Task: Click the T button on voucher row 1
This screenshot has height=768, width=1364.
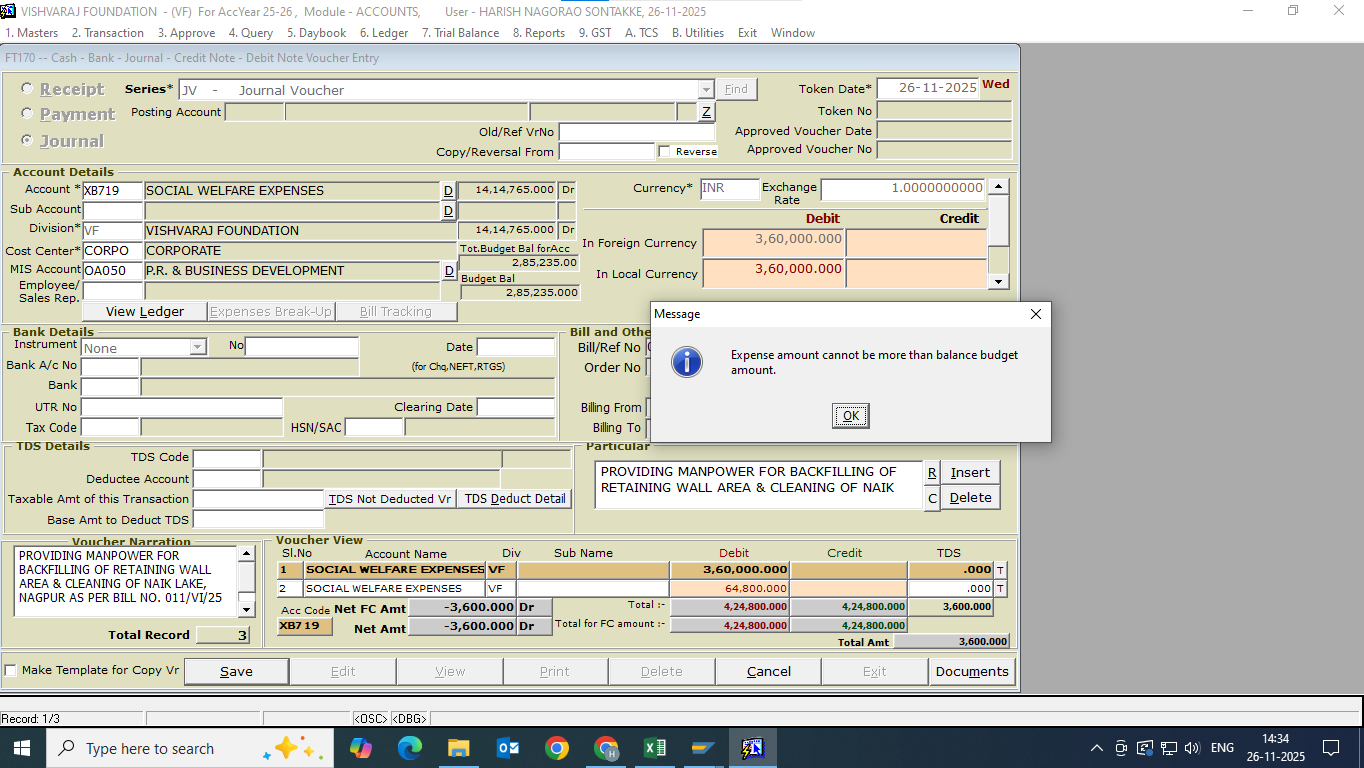Action: pyautogui.click(x=1000, y=570)
